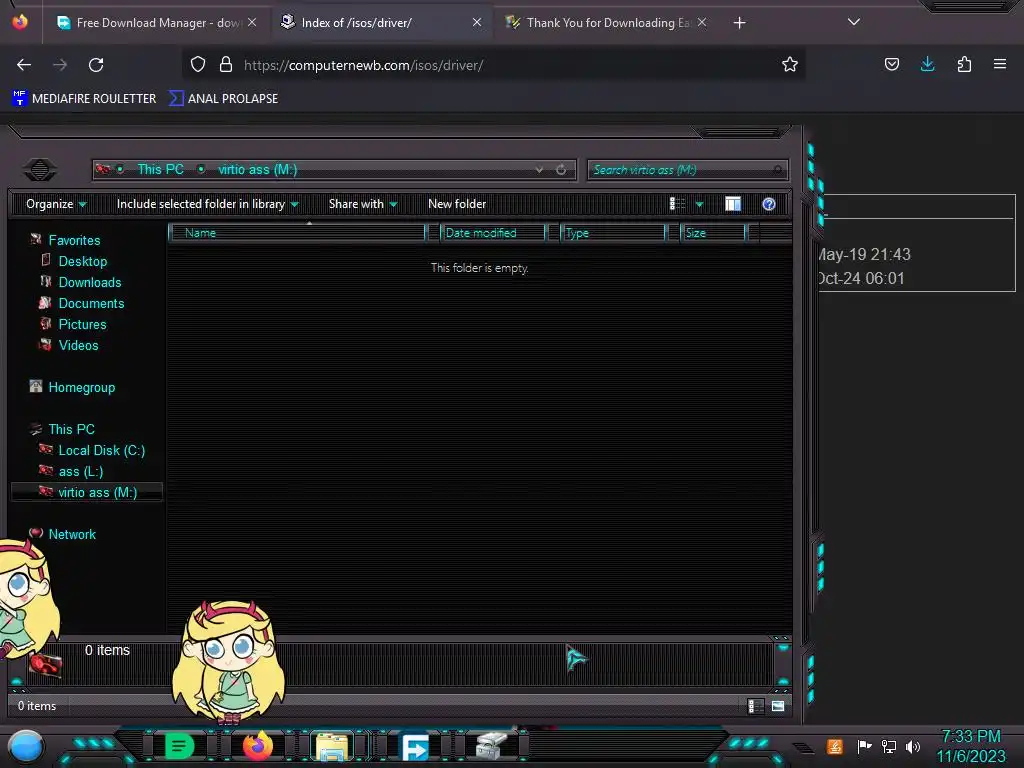
Task: Click the Explorer back navigation orb
Action: coord(40,170)
